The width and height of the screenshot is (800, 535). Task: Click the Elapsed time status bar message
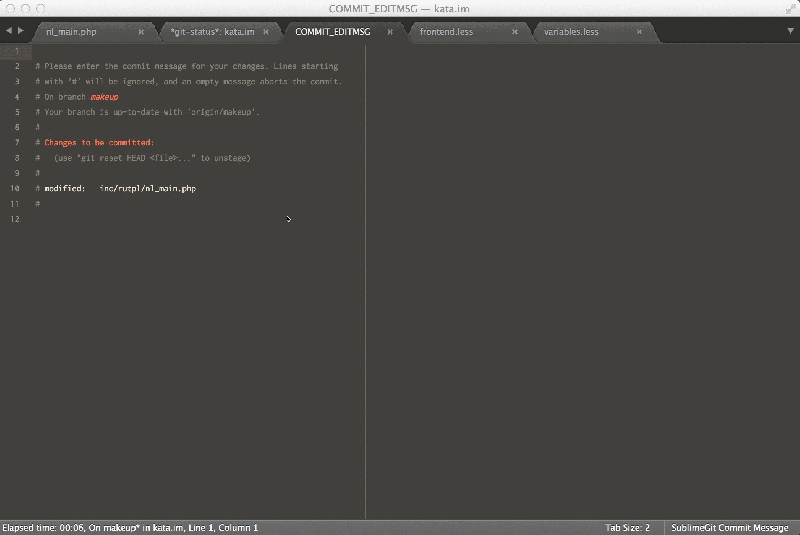point(130,527)
